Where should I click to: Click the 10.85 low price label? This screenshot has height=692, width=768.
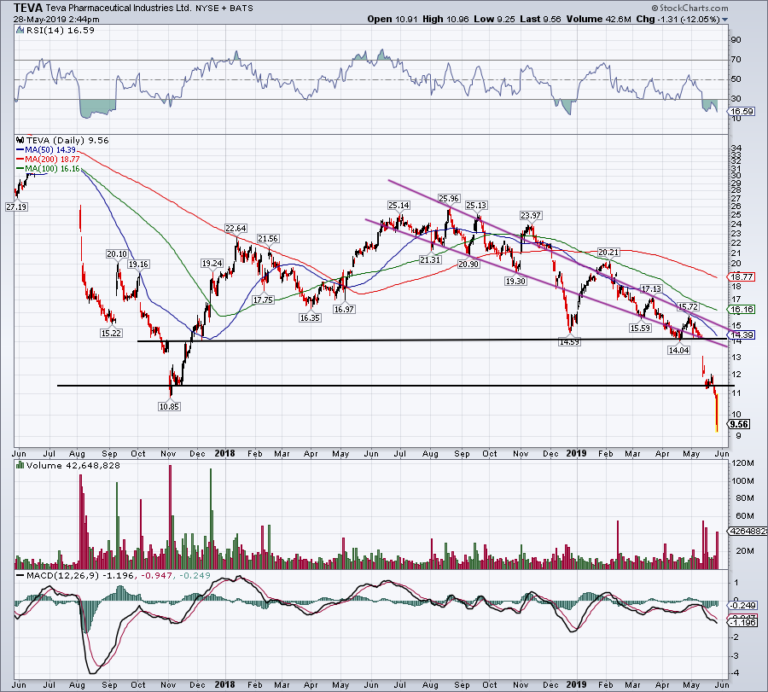coord(169,406)
